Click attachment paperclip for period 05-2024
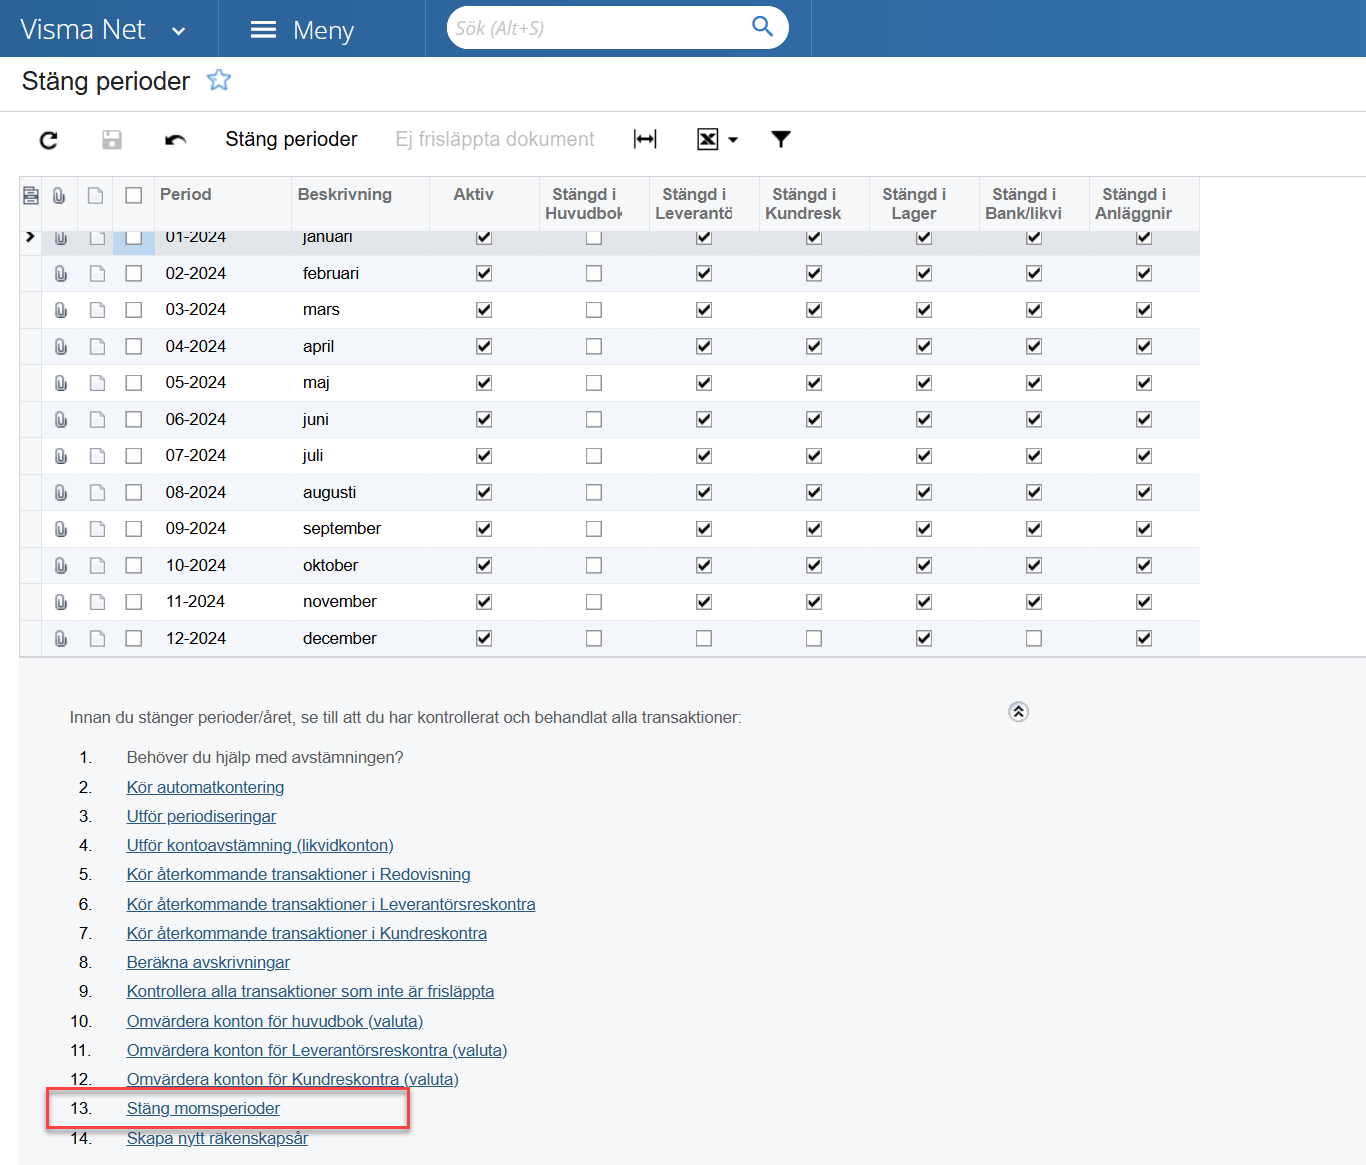The image size is (1366, 1165). [61, 383]
